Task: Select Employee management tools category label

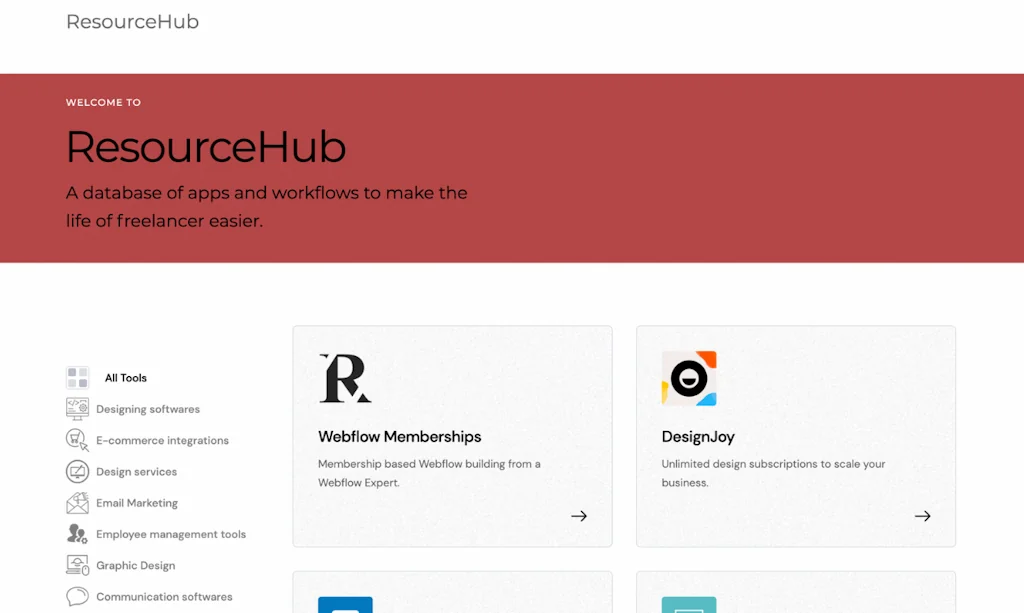Action: pos(171,534)
